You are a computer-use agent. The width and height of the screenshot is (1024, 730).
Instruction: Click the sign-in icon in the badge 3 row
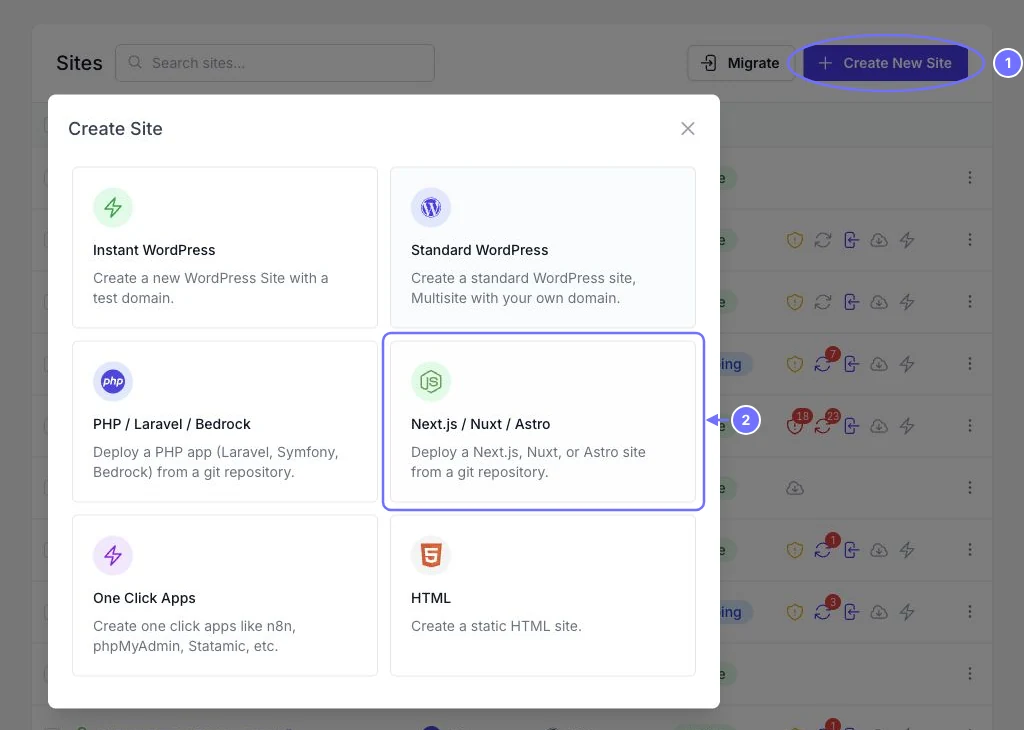851,612
